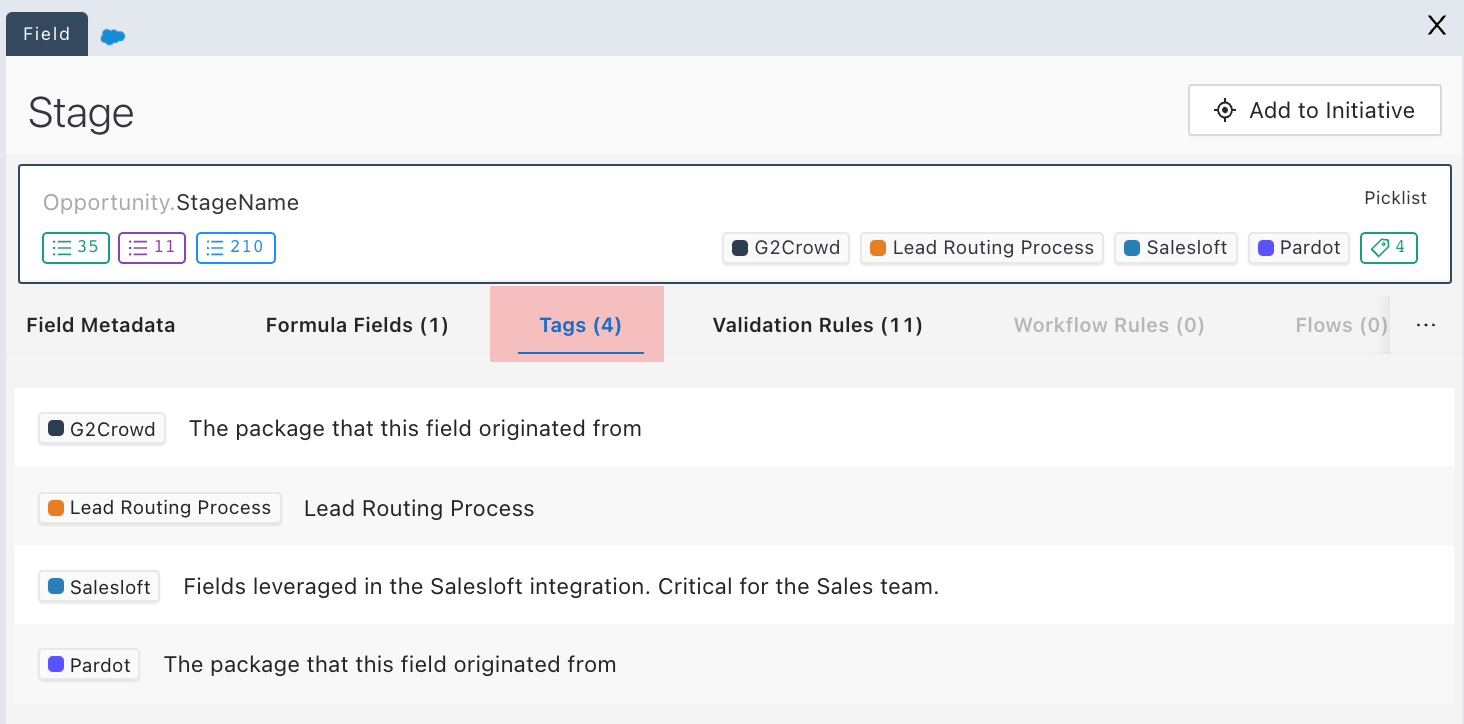Switch to the Formula Fields tab
This screenshot has height=724, width=1464.
pyautogui.click(x=357, y=325)
